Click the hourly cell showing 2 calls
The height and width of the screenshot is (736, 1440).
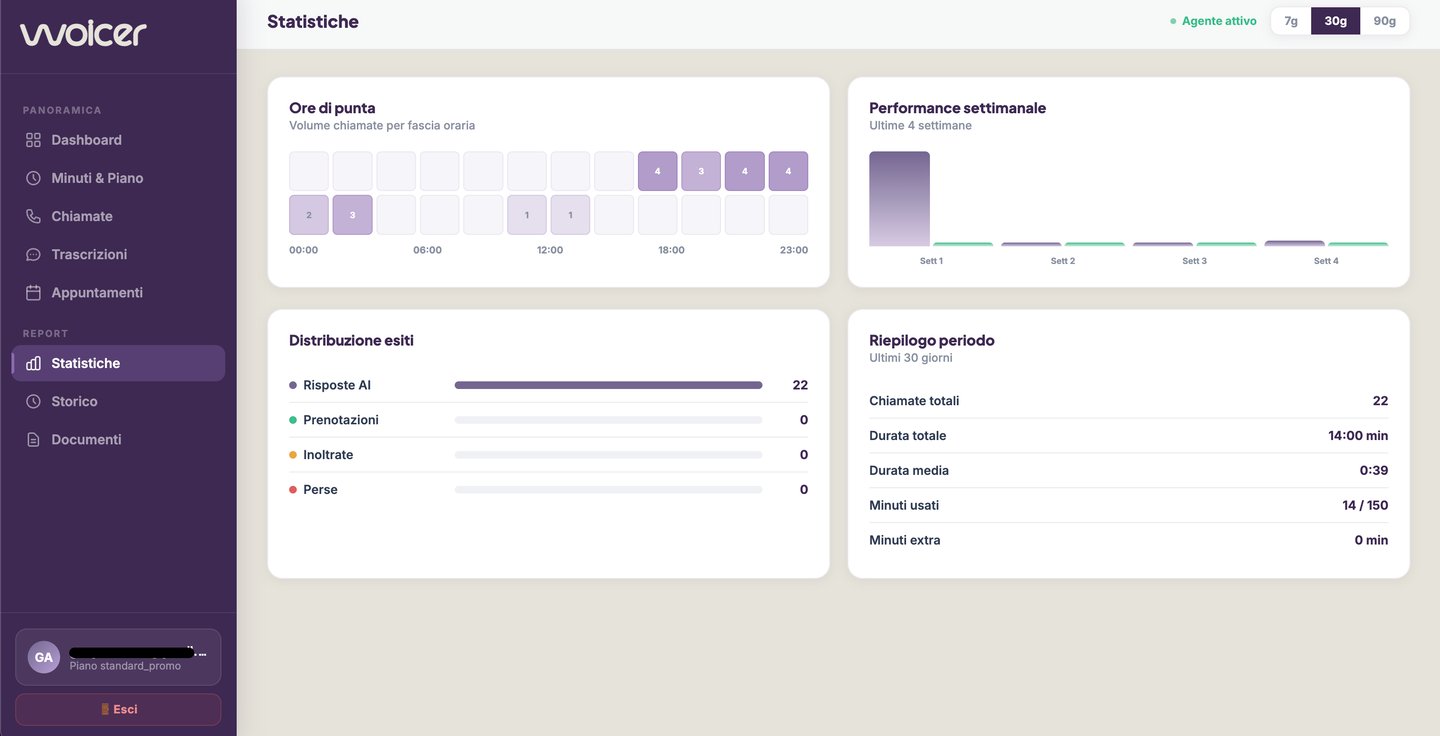pyautogui.click(x=309, y=215)
